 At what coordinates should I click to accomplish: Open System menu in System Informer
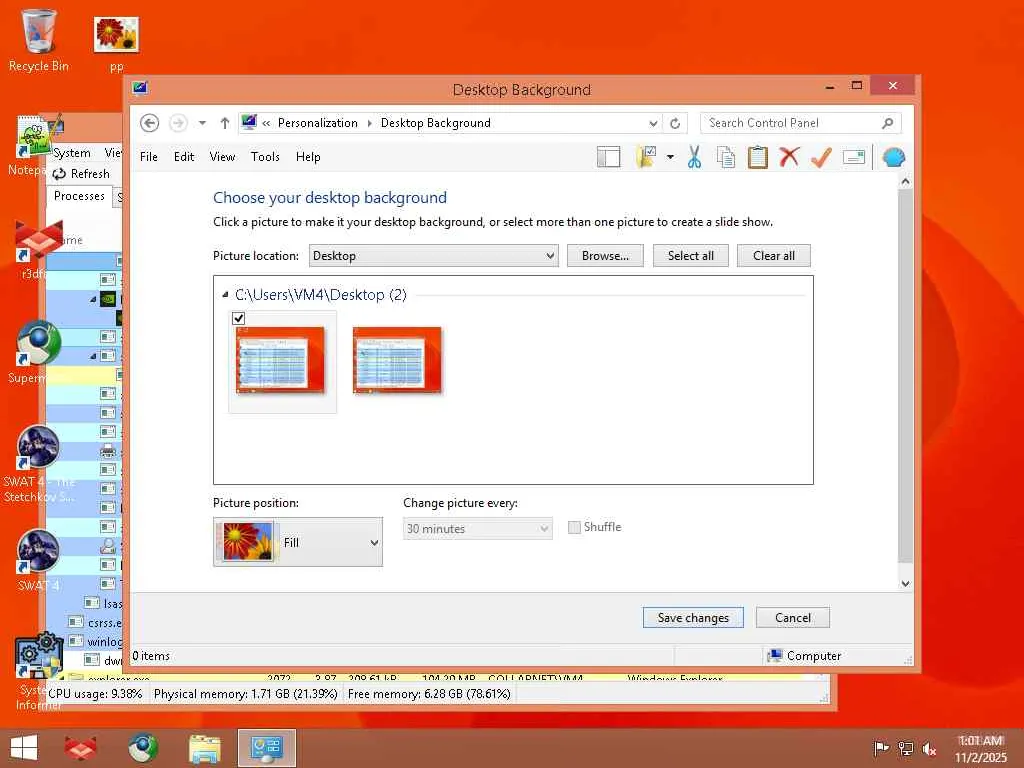pyautogui.click(x=72, y=153)
